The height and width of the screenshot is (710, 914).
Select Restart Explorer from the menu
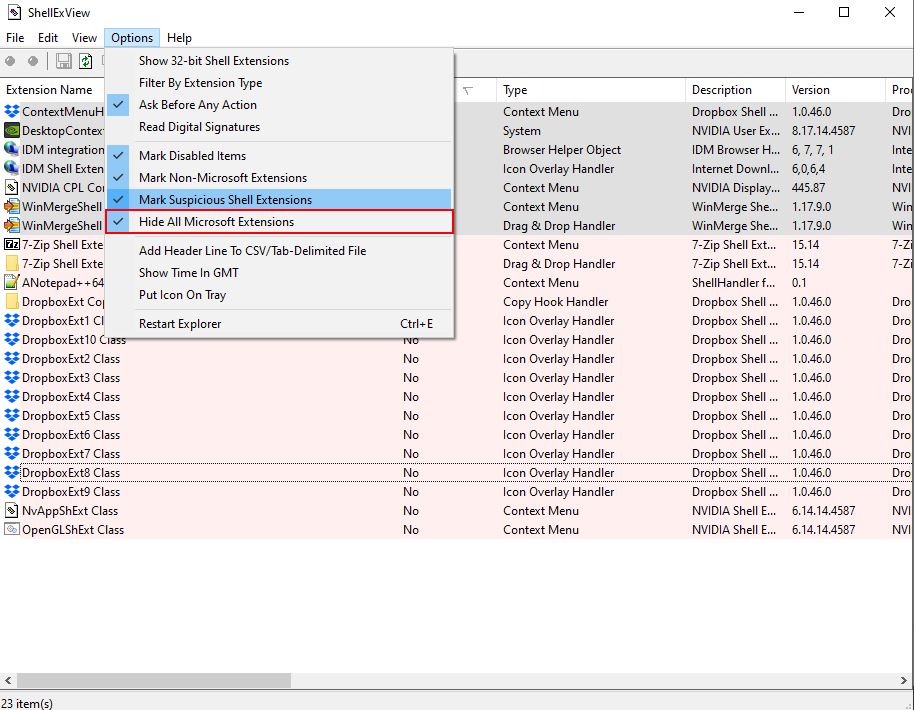[x=279, y=324]
